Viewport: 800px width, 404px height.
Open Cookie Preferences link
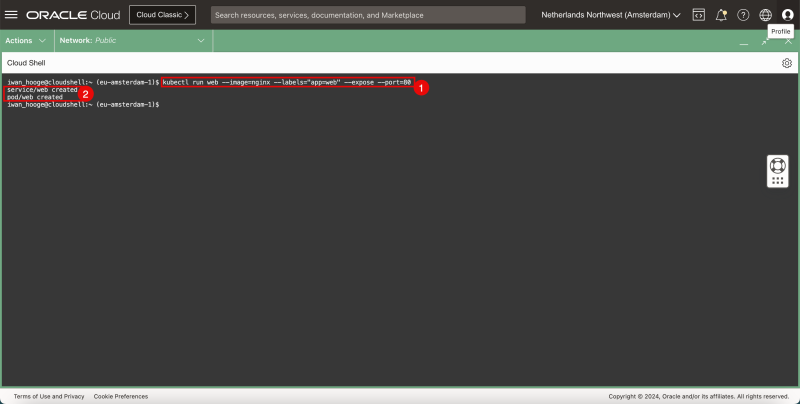tap(120, 396)
